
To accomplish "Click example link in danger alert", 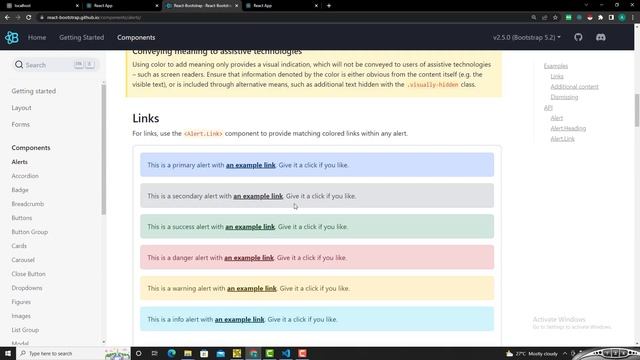I will 249,258.
